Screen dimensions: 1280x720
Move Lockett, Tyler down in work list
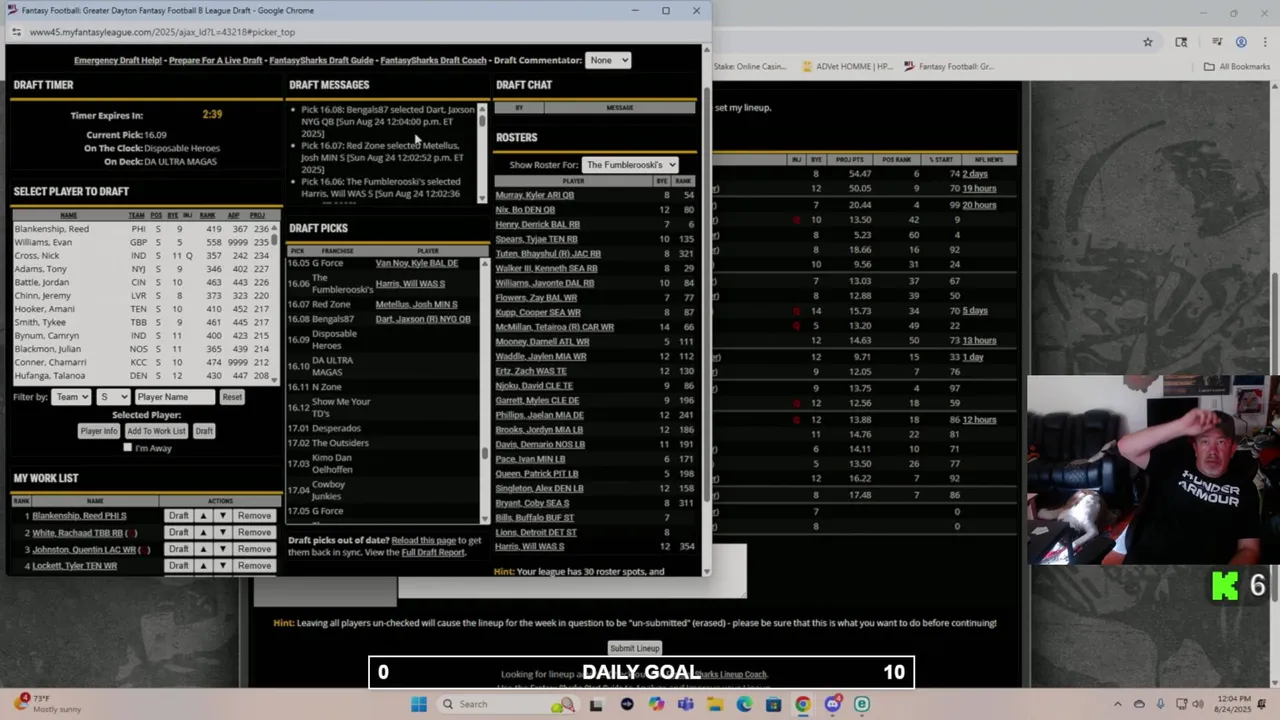[x=222, y=566]
